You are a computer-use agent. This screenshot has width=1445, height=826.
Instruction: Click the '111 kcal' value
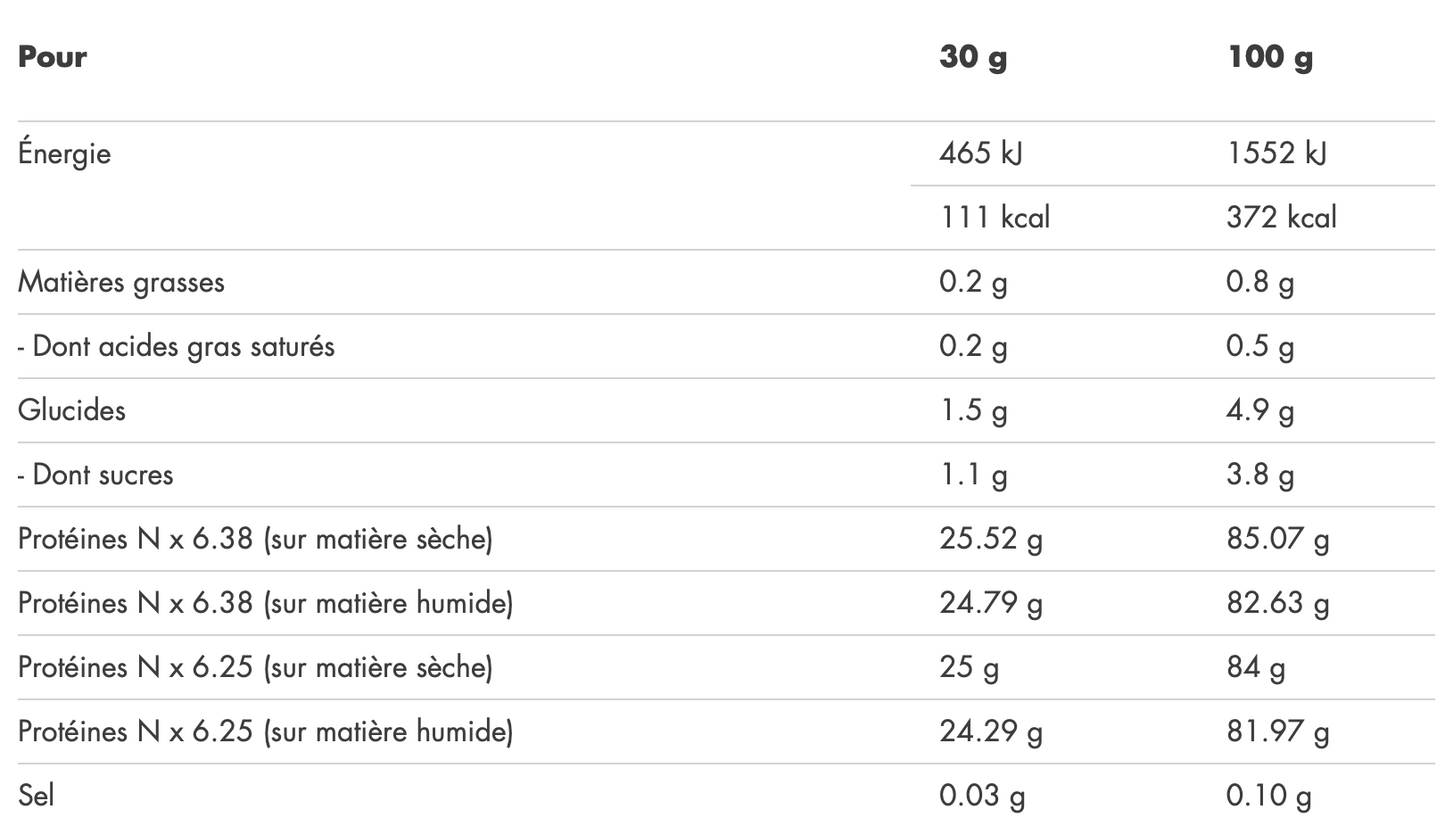coord(994,218)
